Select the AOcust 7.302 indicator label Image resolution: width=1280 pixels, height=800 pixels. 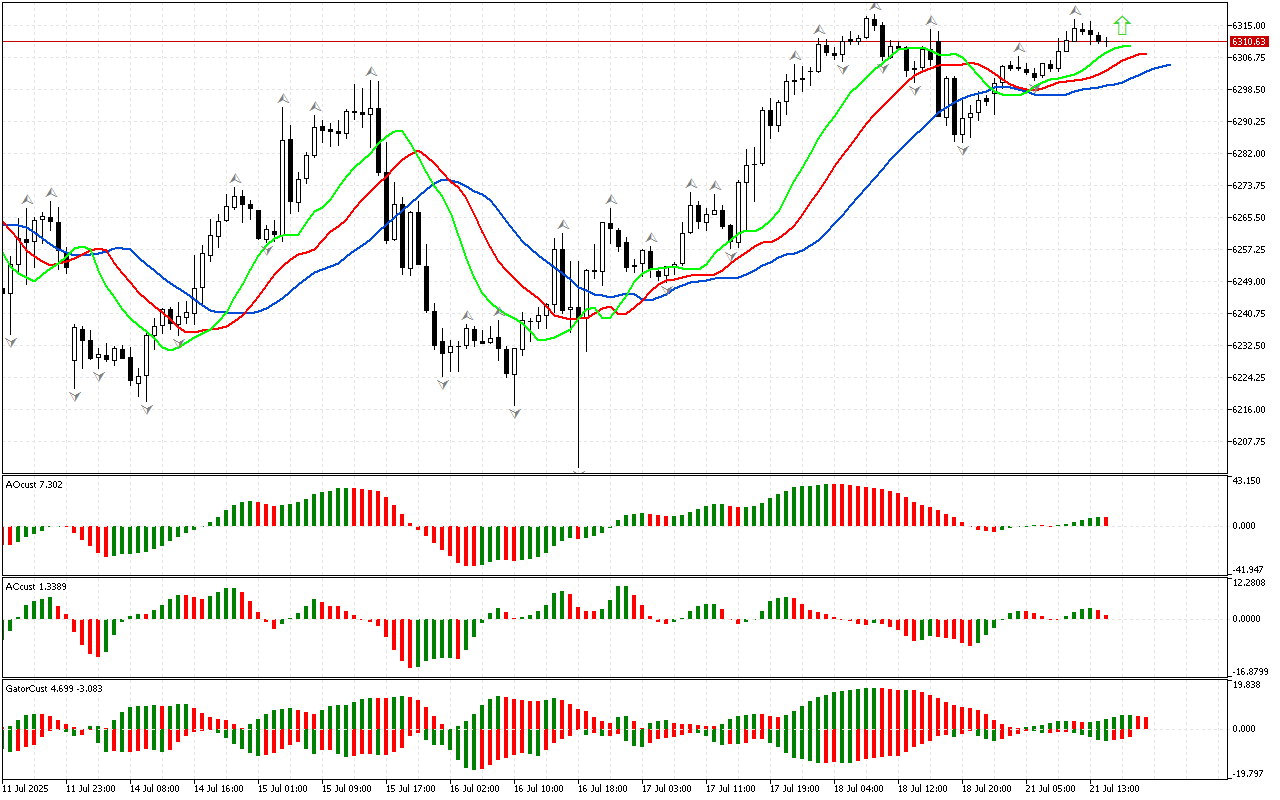(36, 484)
